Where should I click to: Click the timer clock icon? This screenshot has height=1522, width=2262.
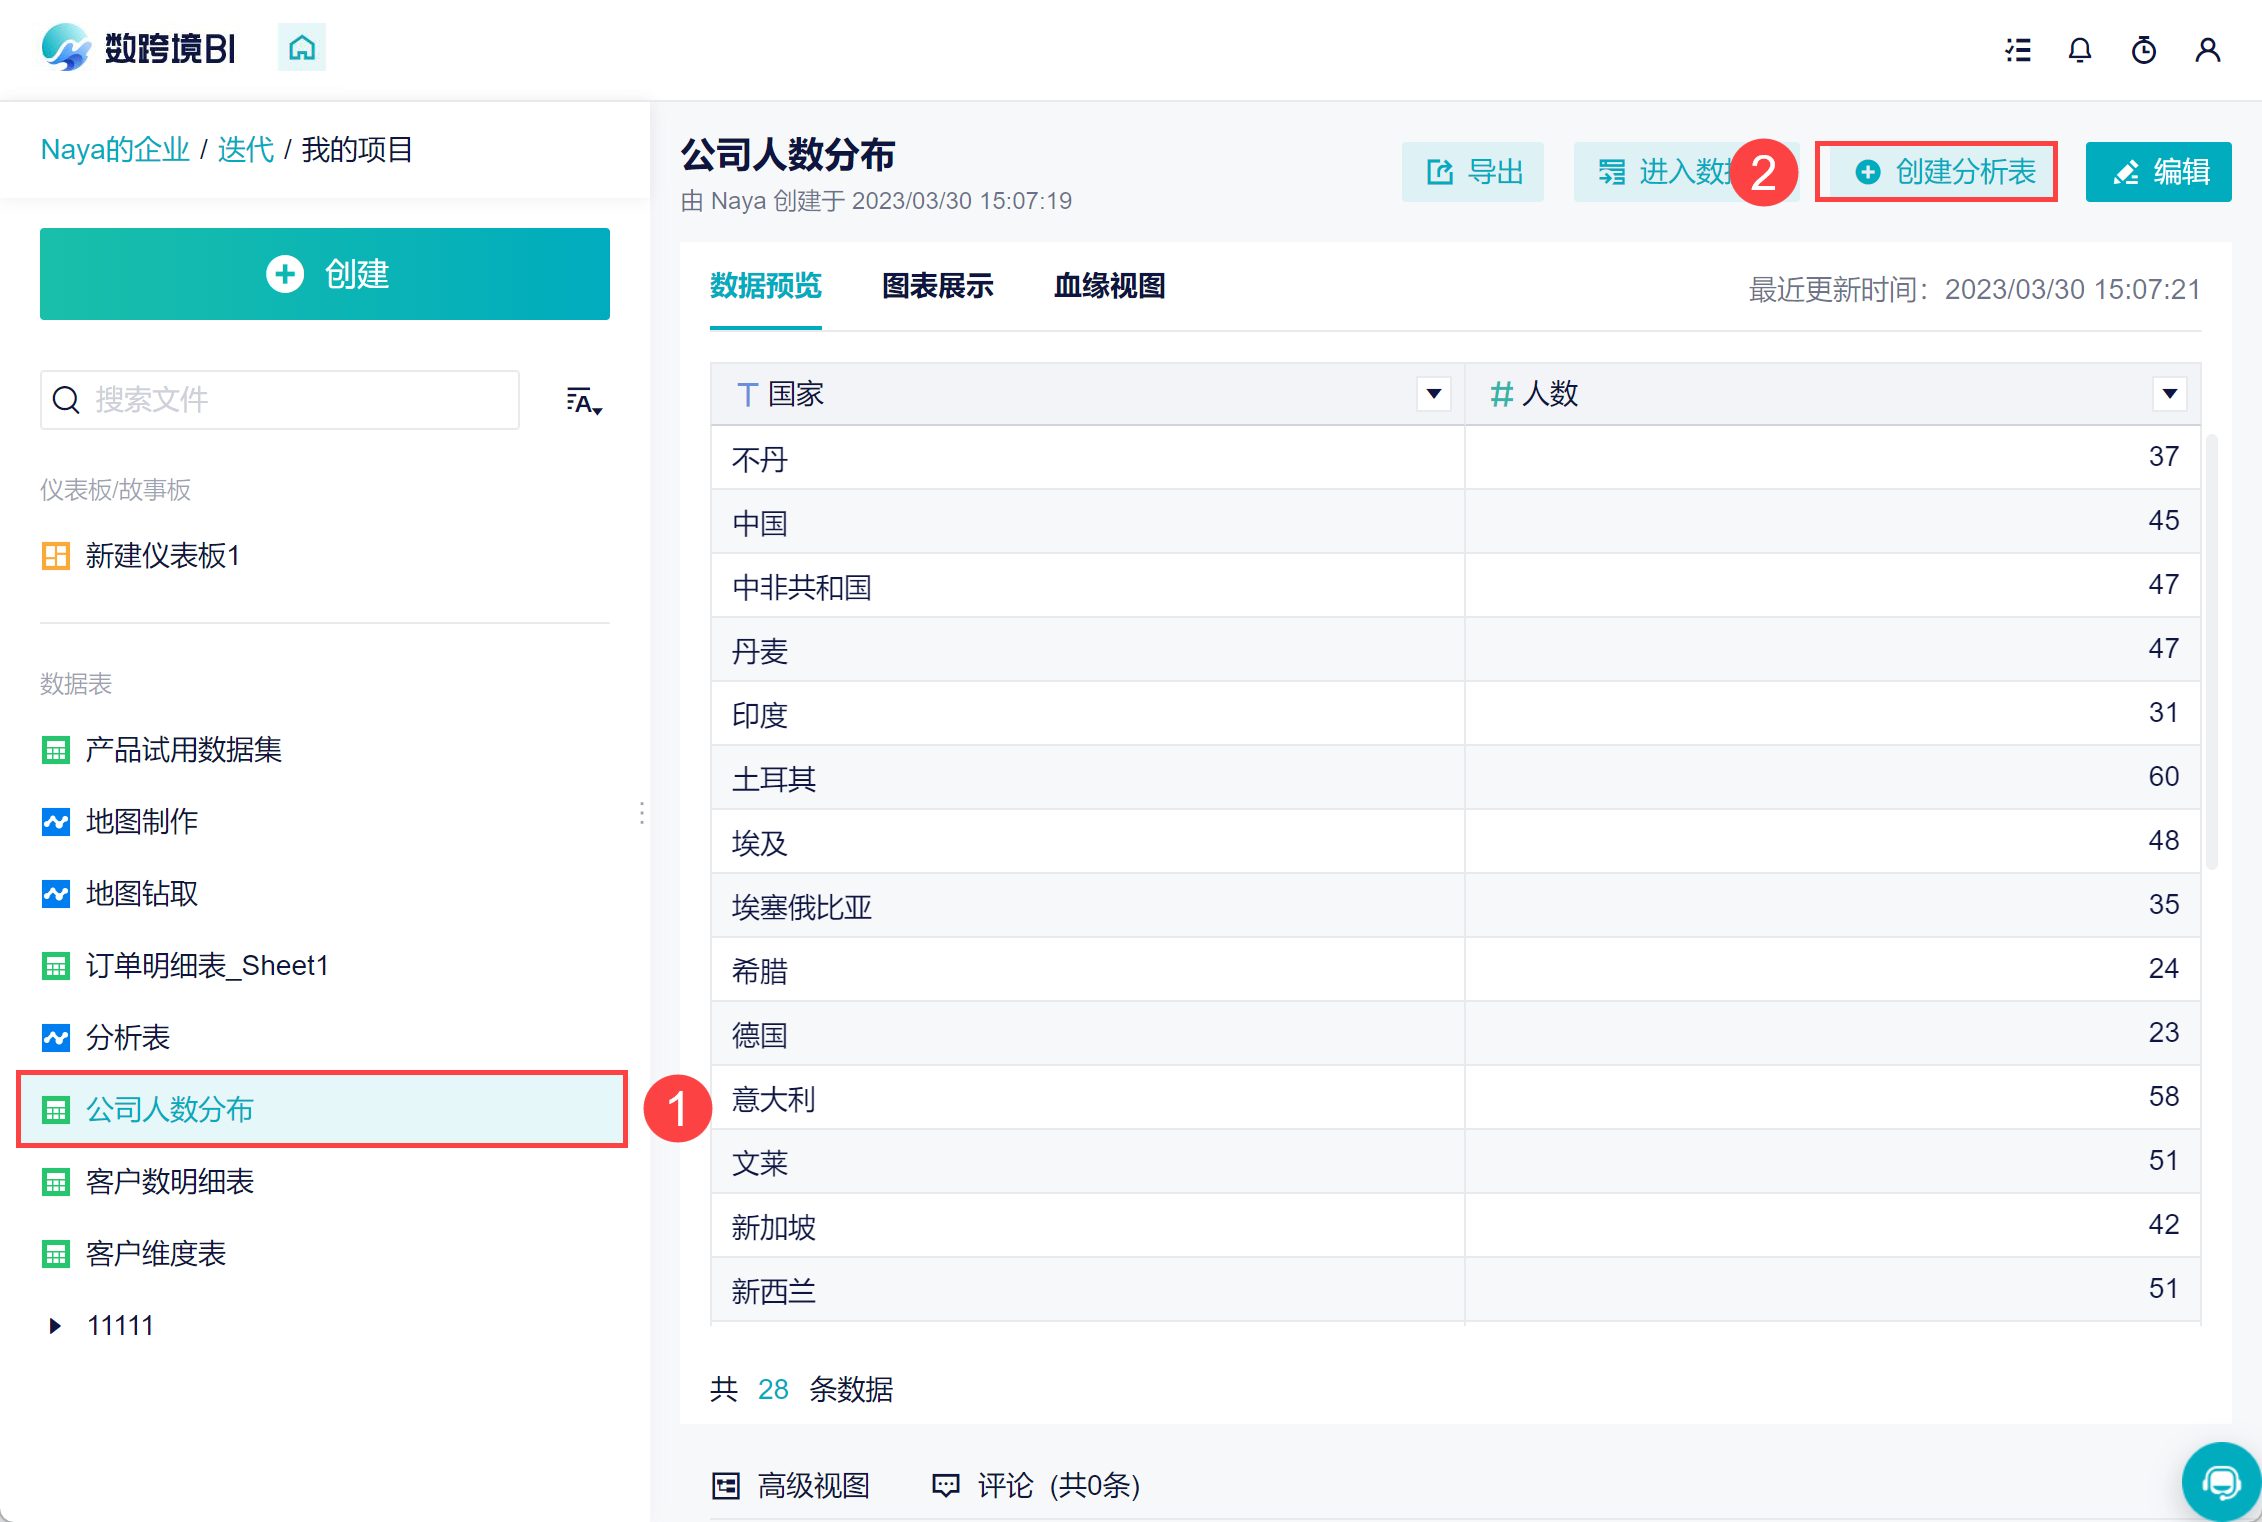click(2144, 50)
